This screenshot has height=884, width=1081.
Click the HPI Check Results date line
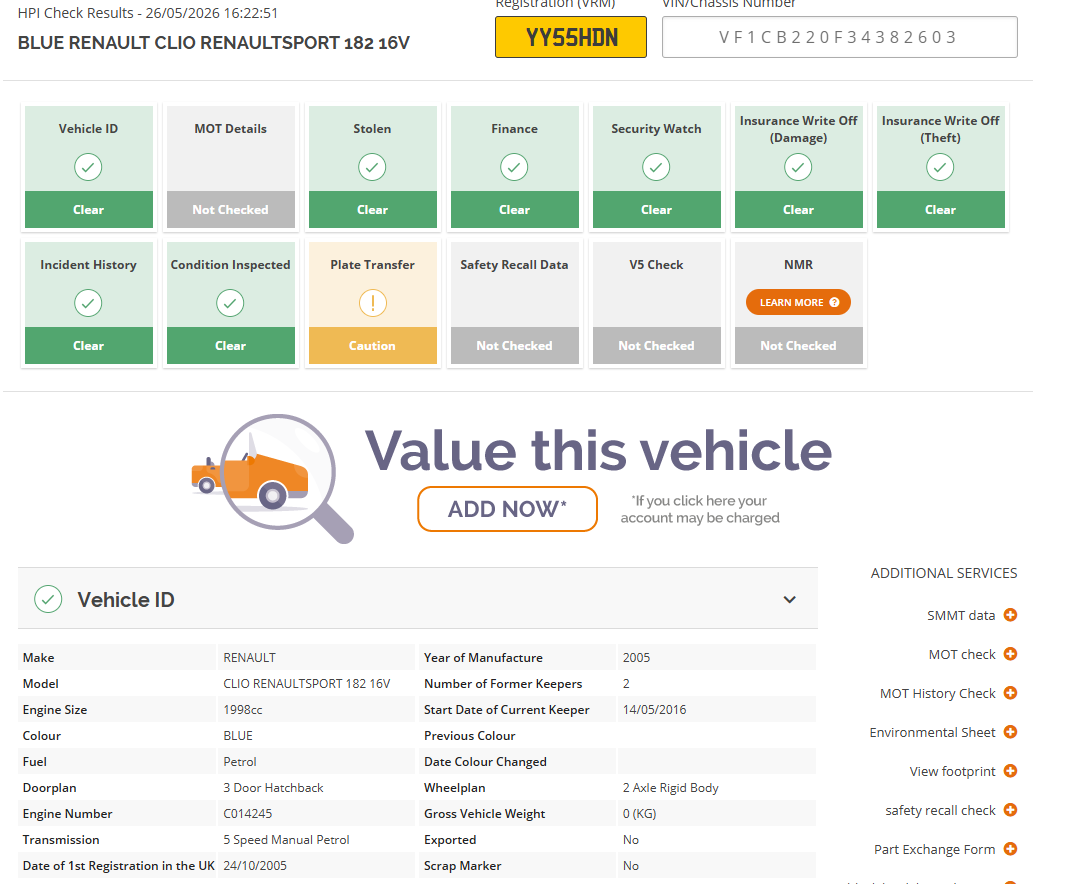(148, 13)
